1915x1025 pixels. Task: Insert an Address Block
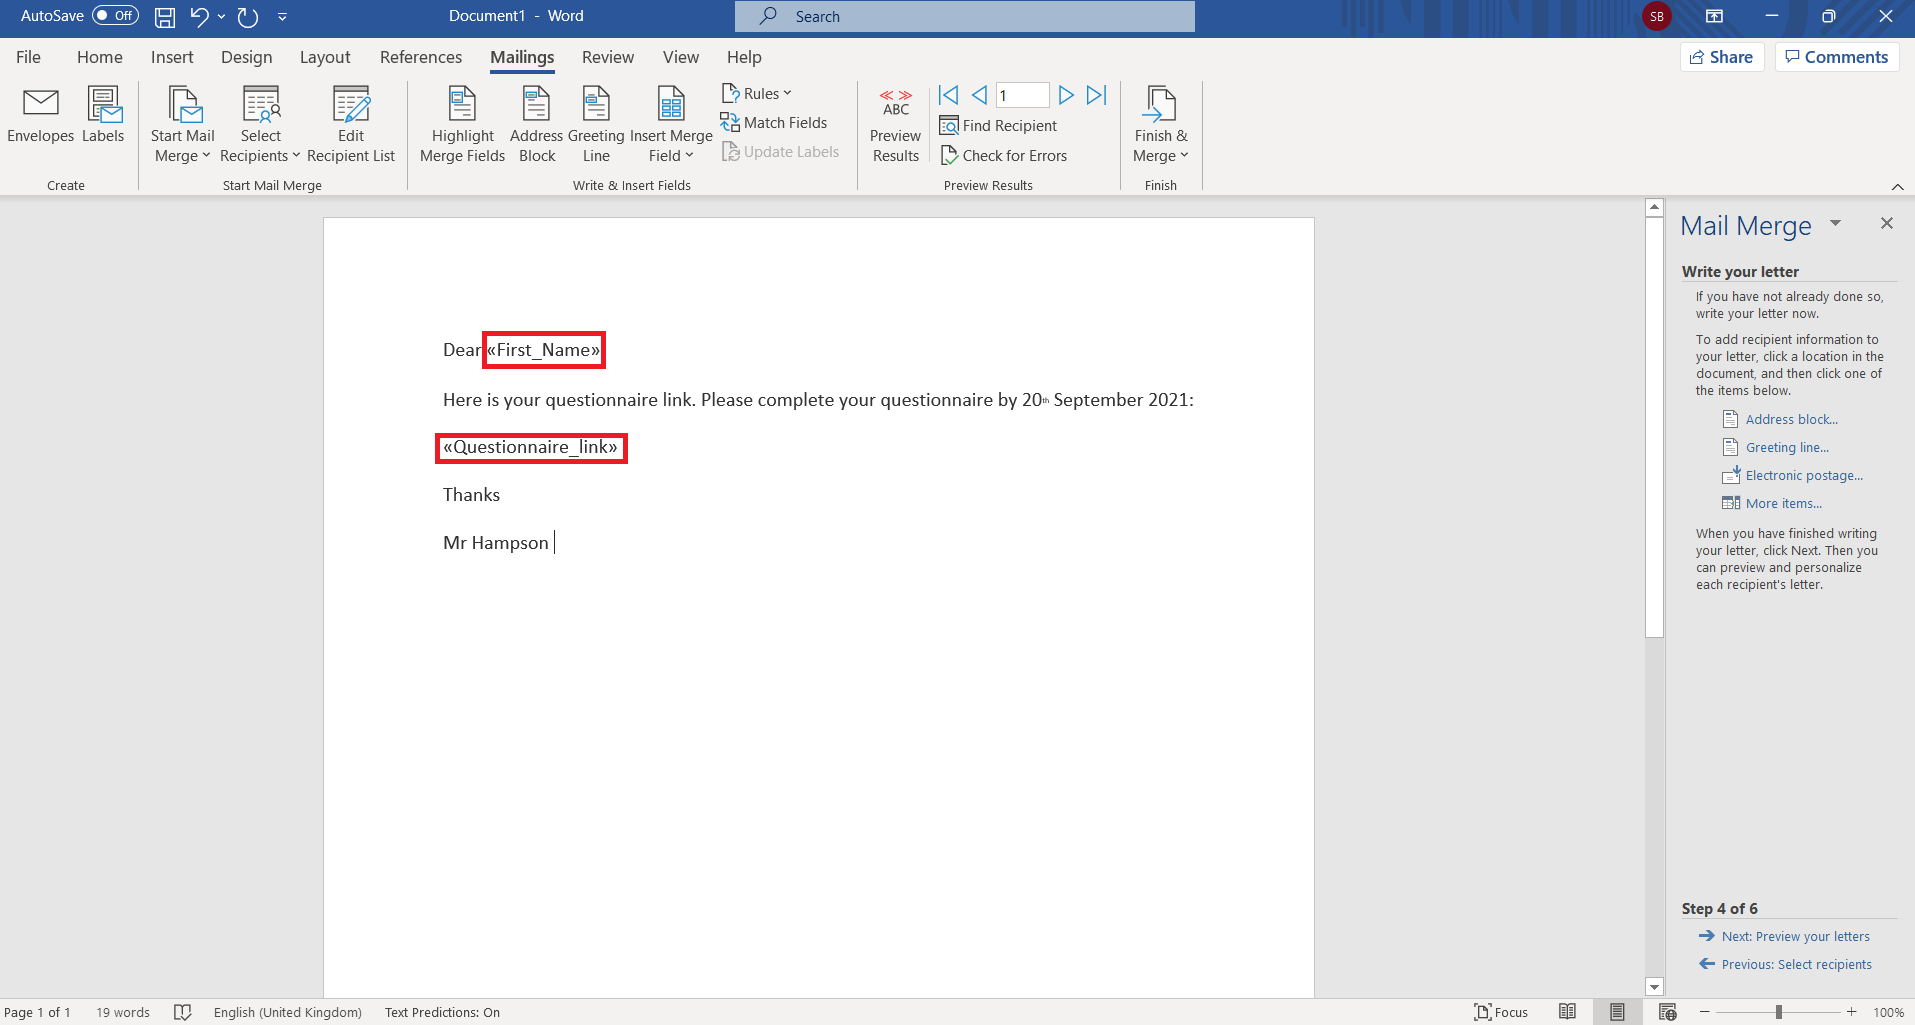536,125
